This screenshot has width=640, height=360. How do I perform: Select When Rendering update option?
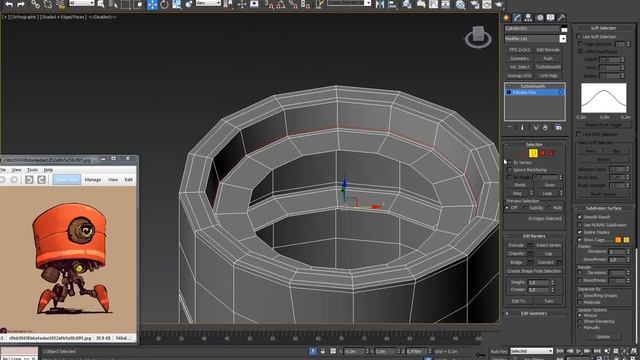coord(580,321)
